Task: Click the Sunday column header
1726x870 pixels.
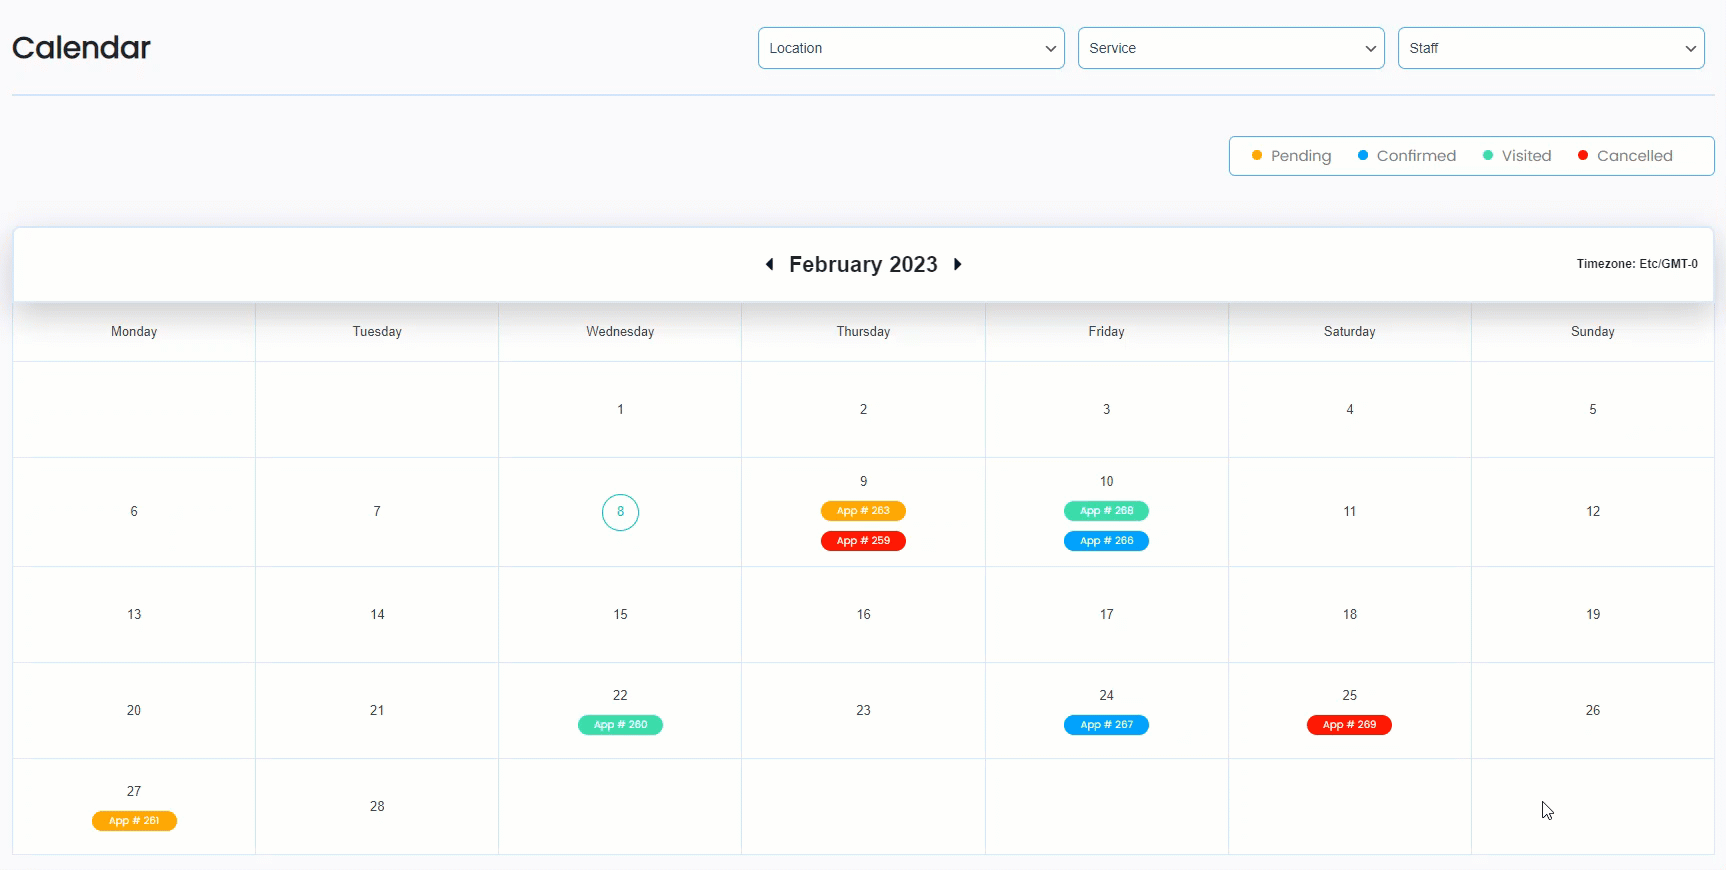Action: coord(1593,331)
